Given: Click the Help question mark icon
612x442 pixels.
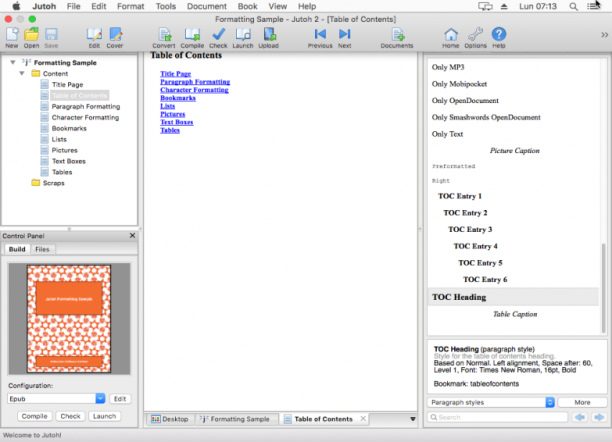Looking at the screenshot, I should tap(498, 38).
